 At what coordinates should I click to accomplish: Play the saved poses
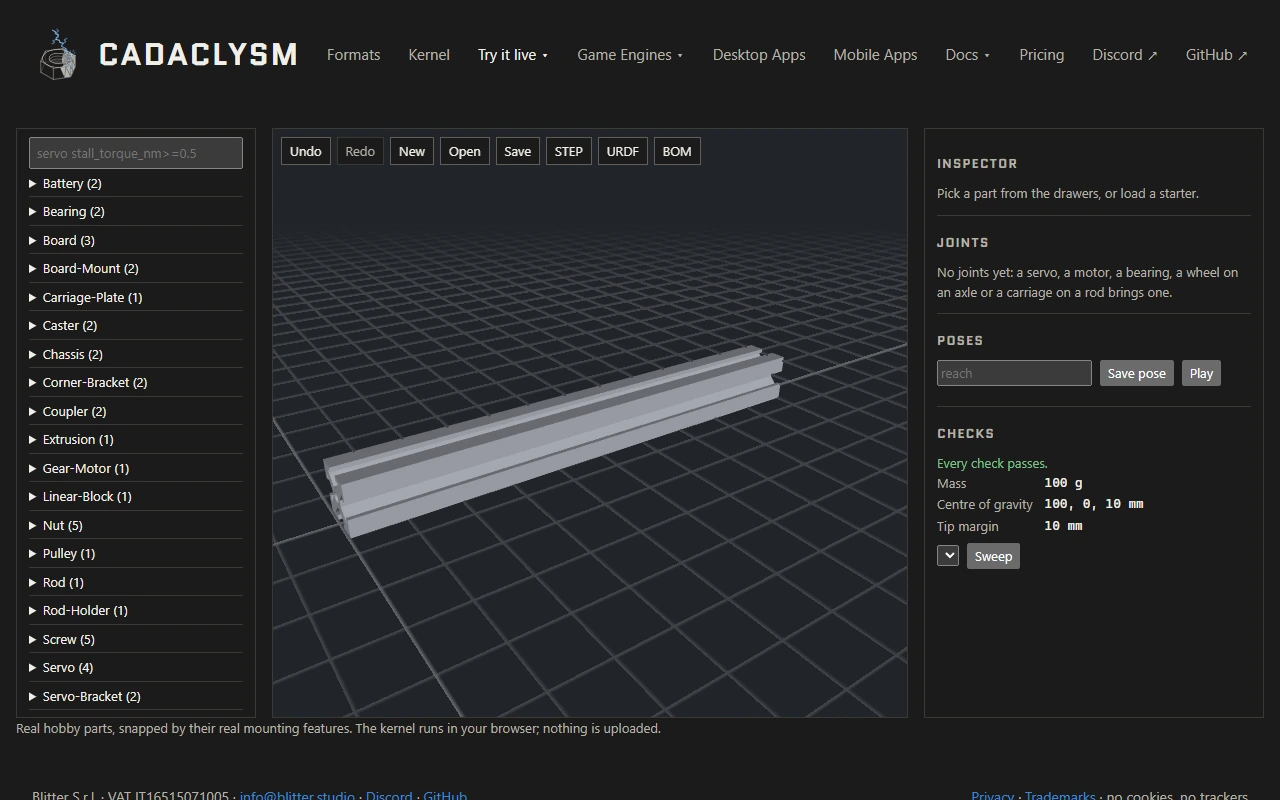pyautogui.click(x=1201, y=374)
